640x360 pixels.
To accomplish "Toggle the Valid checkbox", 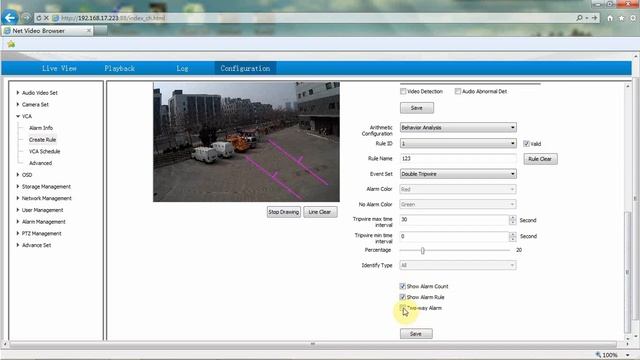I will [x=527, y=144].
